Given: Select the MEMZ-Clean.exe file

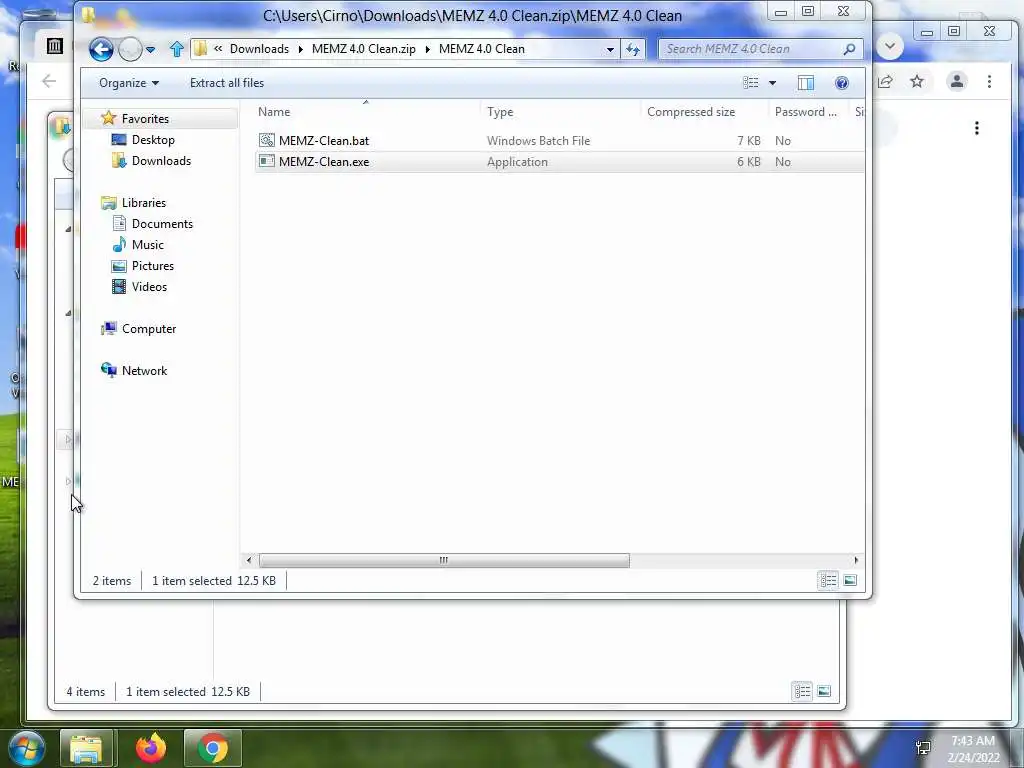Looking at the screenshot, I should [x=559, y=162].
